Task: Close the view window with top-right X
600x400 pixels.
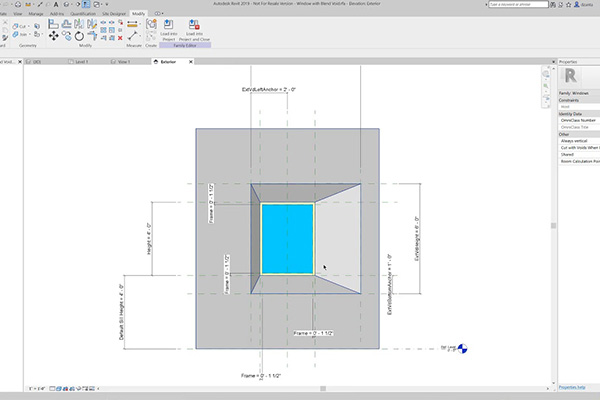Action: pos(553,62)
